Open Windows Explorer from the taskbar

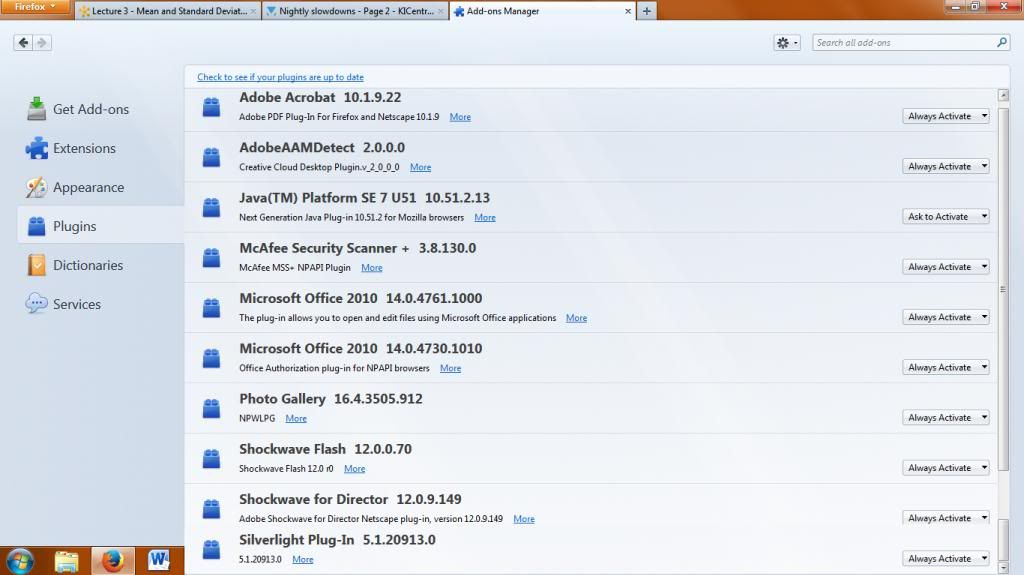pos(66,561)
